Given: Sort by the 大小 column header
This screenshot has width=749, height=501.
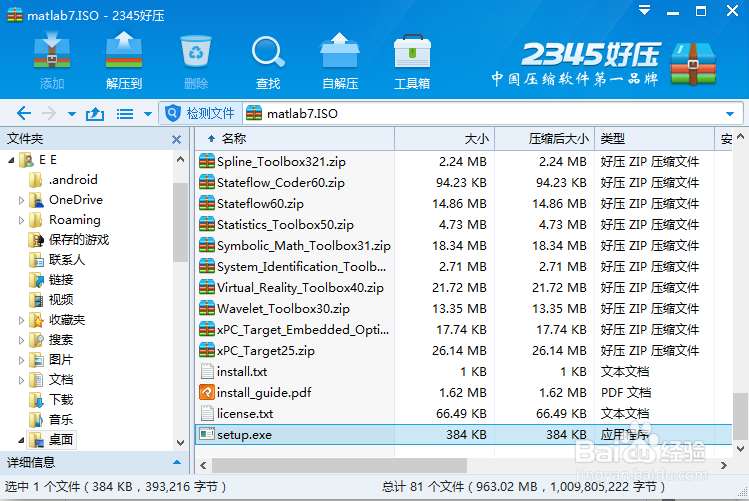Looking at the screenshot, I should pyautogui.click(x=445, y=139).
